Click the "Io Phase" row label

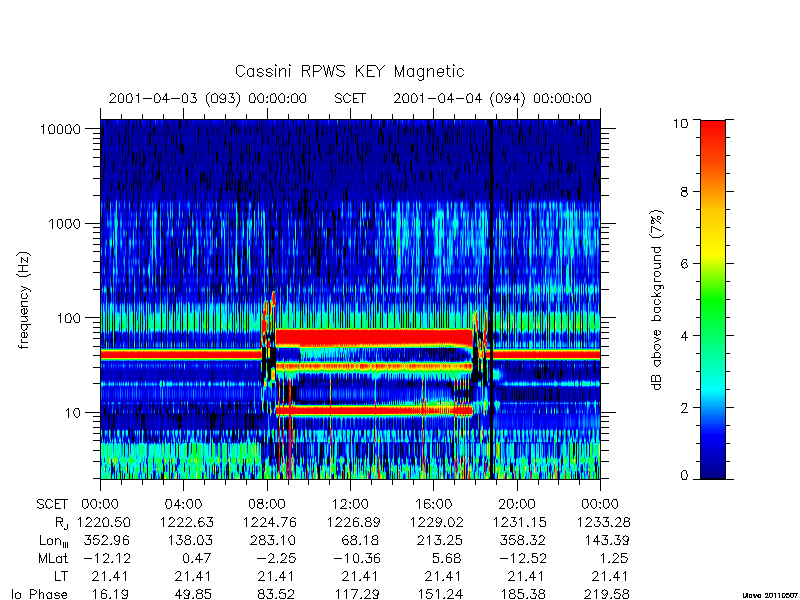pyautogui.click(x=39, y=594)
